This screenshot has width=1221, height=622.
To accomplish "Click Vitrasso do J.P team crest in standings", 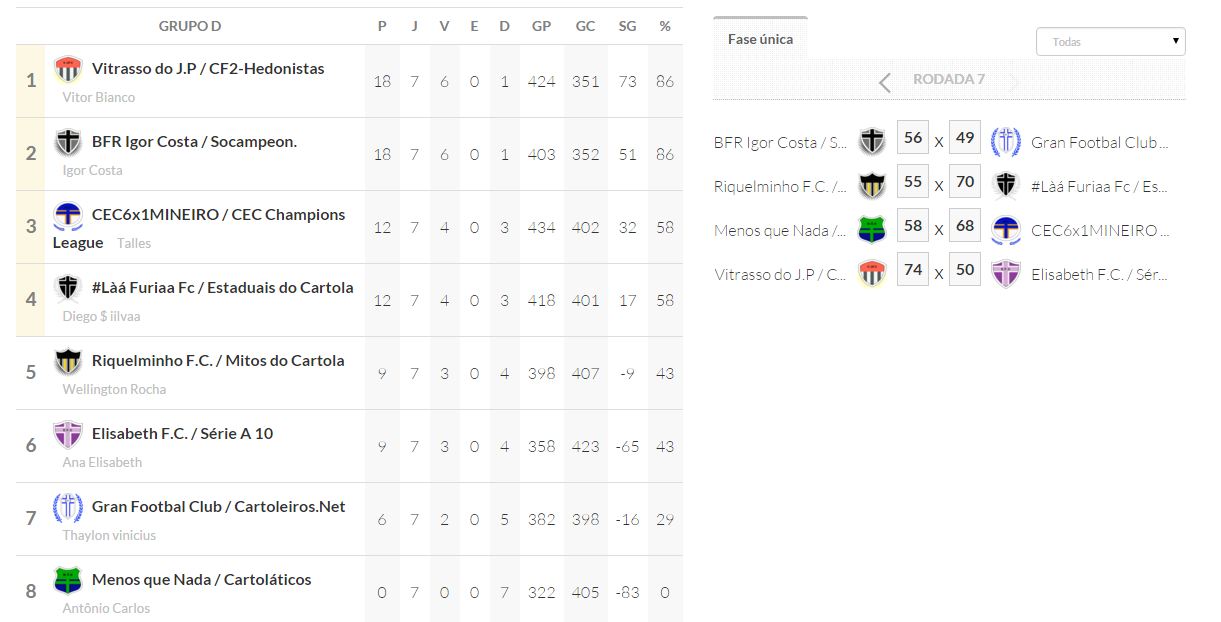I will 68,70.
